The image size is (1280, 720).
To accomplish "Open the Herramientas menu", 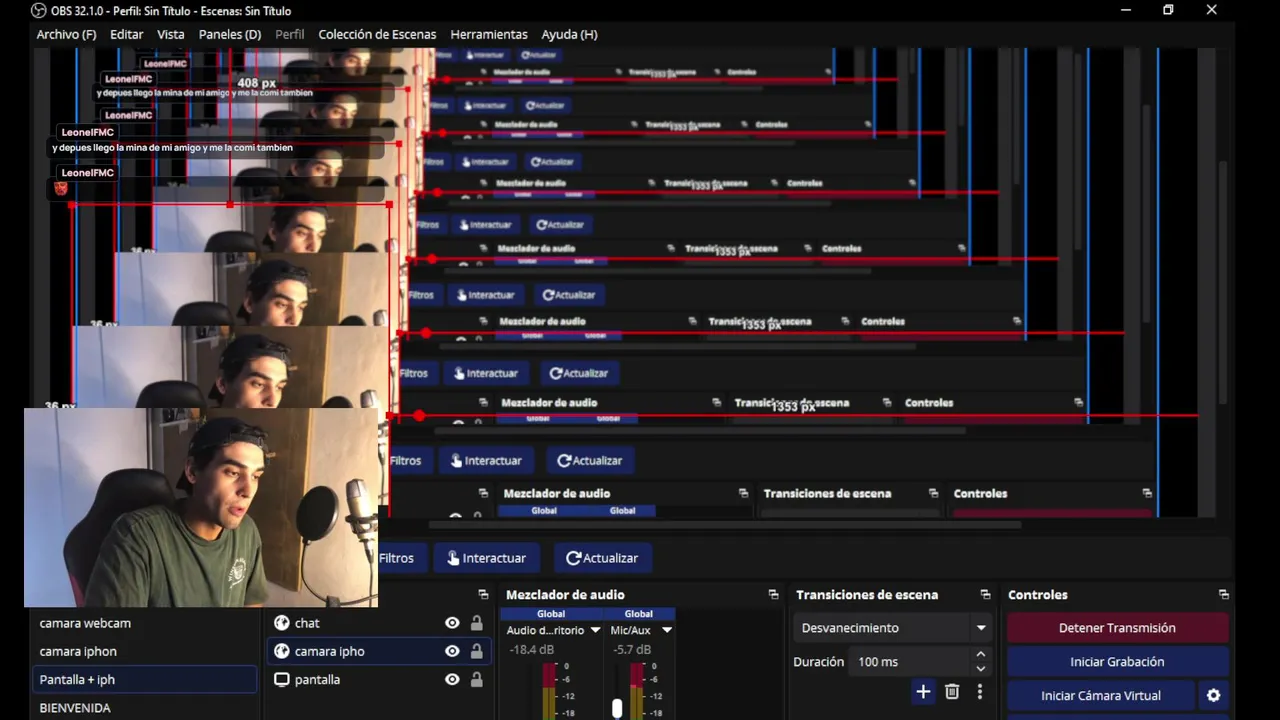I will (489, 34).
